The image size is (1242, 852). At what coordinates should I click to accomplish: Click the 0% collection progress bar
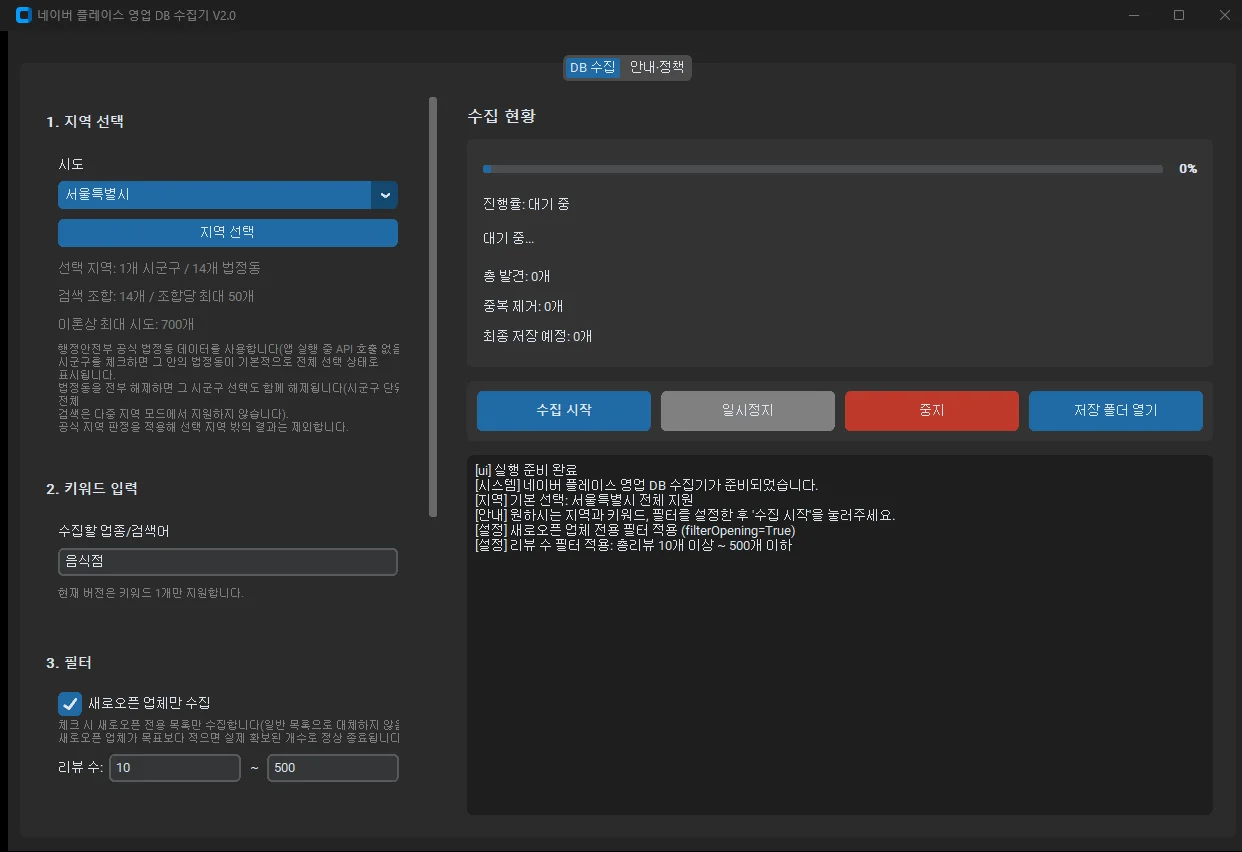(x=822, y=169)
